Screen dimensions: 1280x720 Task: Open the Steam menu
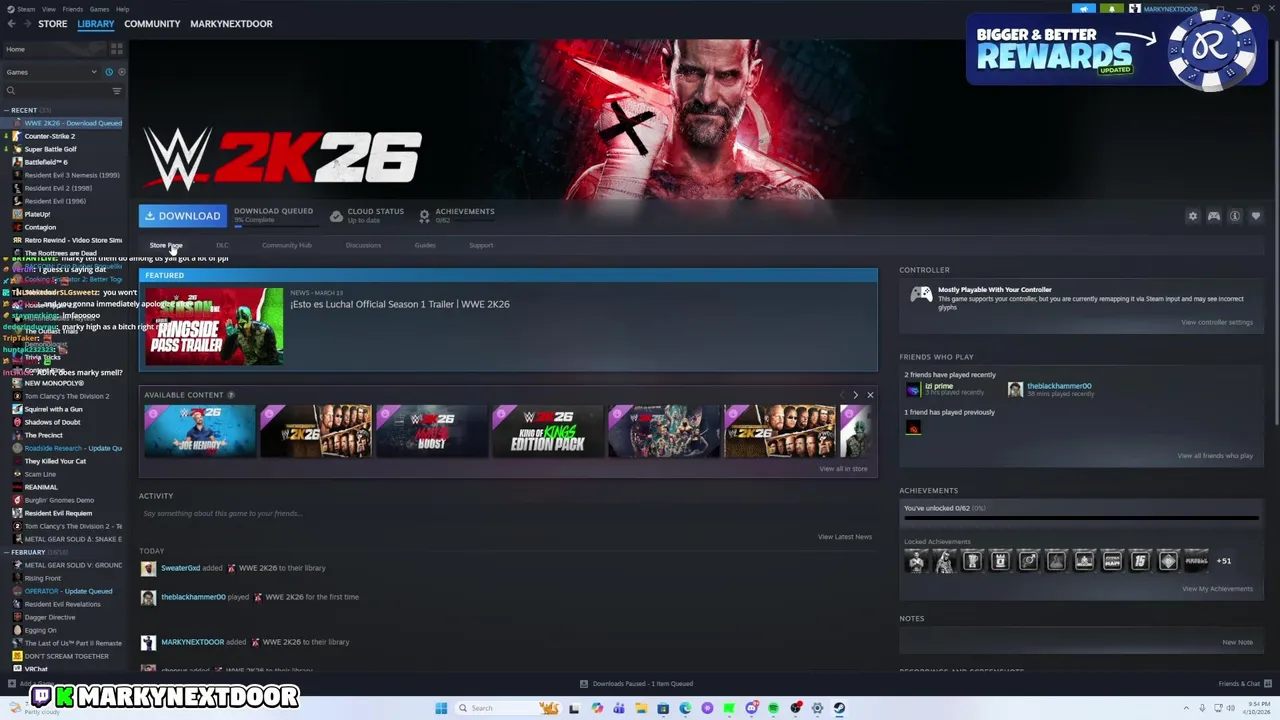click(x=22, y=9)
